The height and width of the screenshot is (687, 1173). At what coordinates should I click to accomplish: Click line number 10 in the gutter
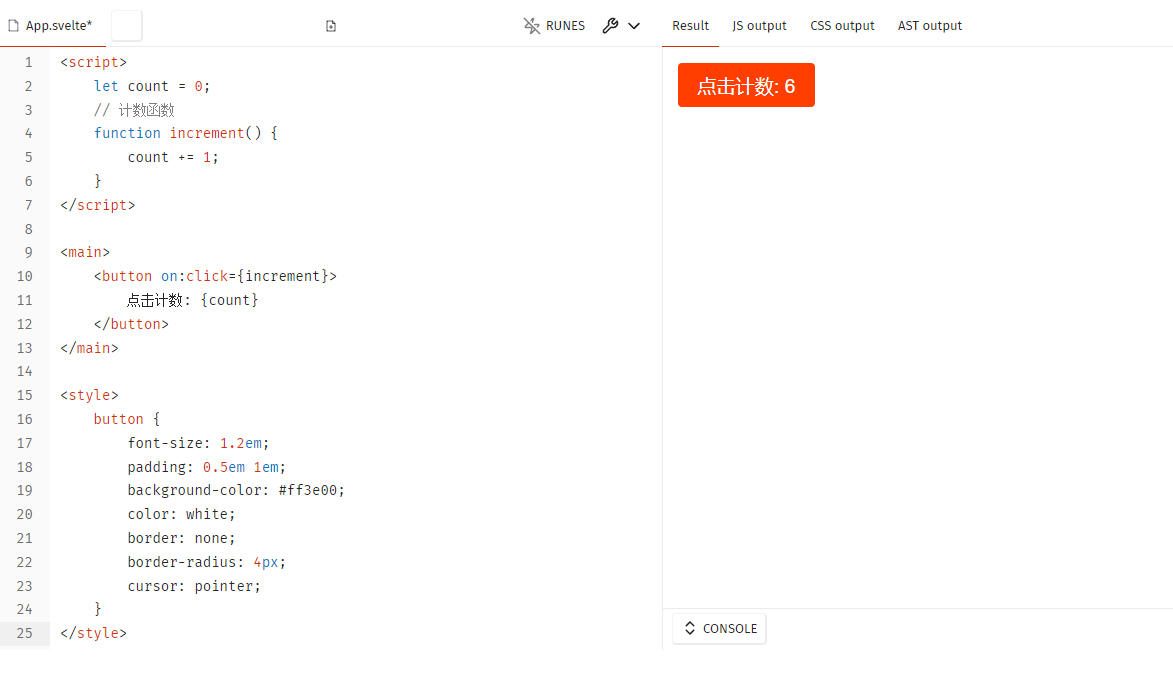(25, 276)
